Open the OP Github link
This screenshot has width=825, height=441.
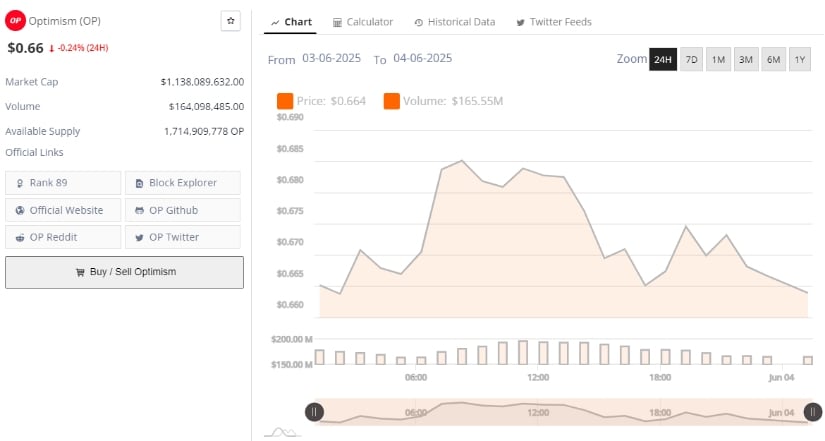183,210
